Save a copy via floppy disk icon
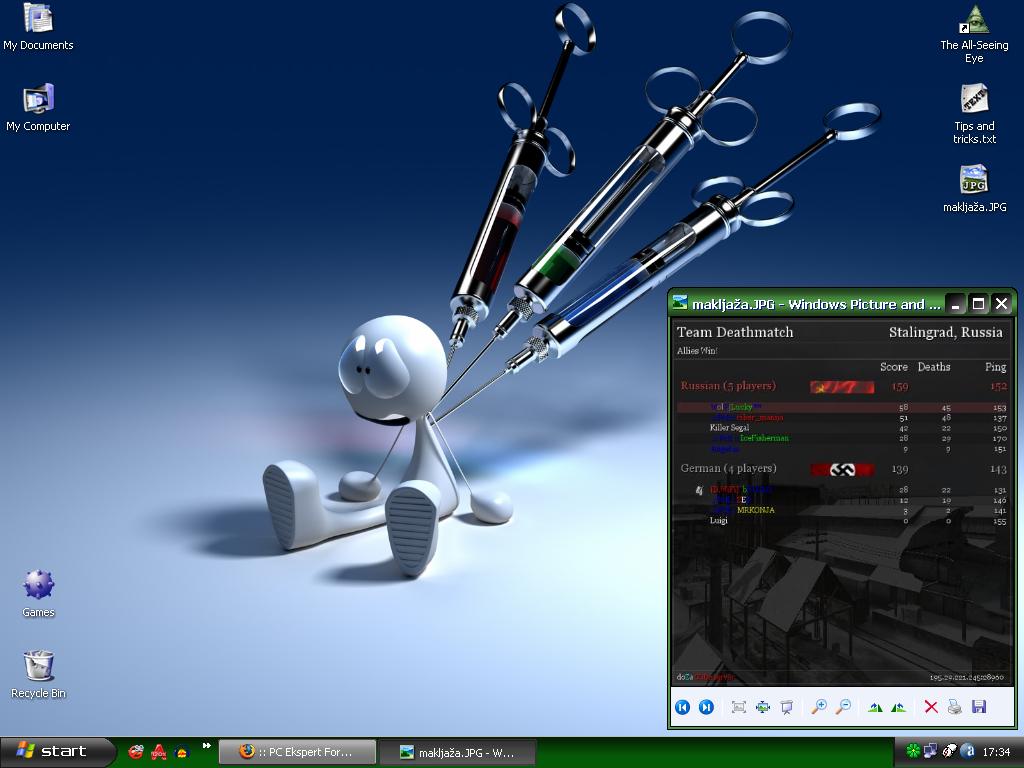Viewport: 1024px width, 768px height. point(979,707)
